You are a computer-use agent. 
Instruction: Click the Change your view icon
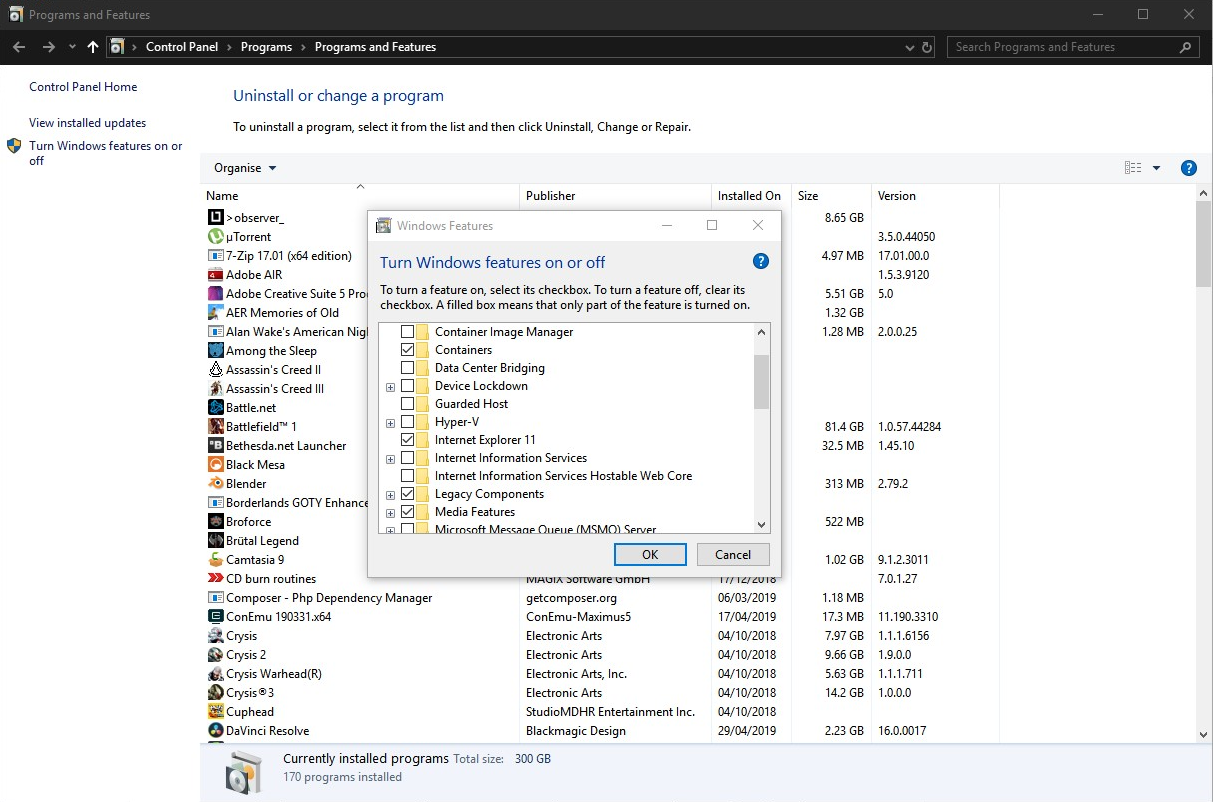click(x=1133, y=168)
